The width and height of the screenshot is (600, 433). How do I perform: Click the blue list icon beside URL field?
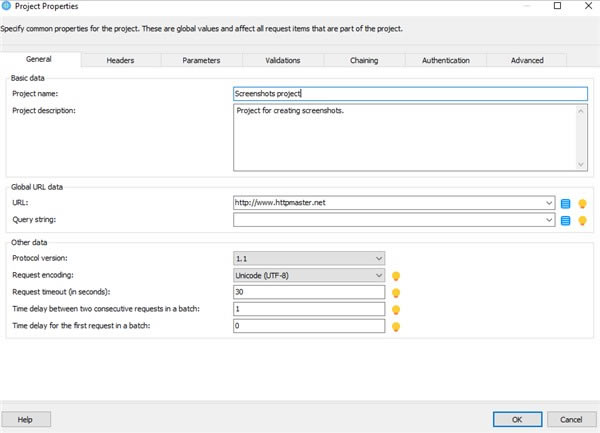coord(565,203)
